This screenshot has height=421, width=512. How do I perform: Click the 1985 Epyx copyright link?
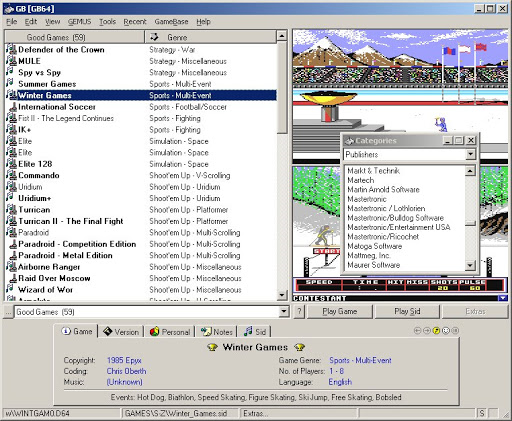pyautogui.click(x=124, y=360)
